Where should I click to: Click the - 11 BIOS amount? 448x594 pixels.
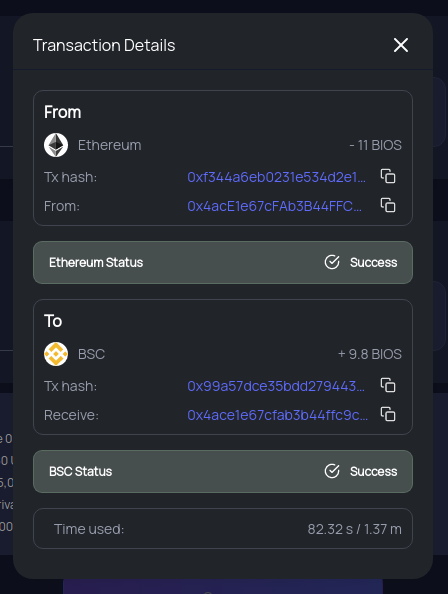376,145
